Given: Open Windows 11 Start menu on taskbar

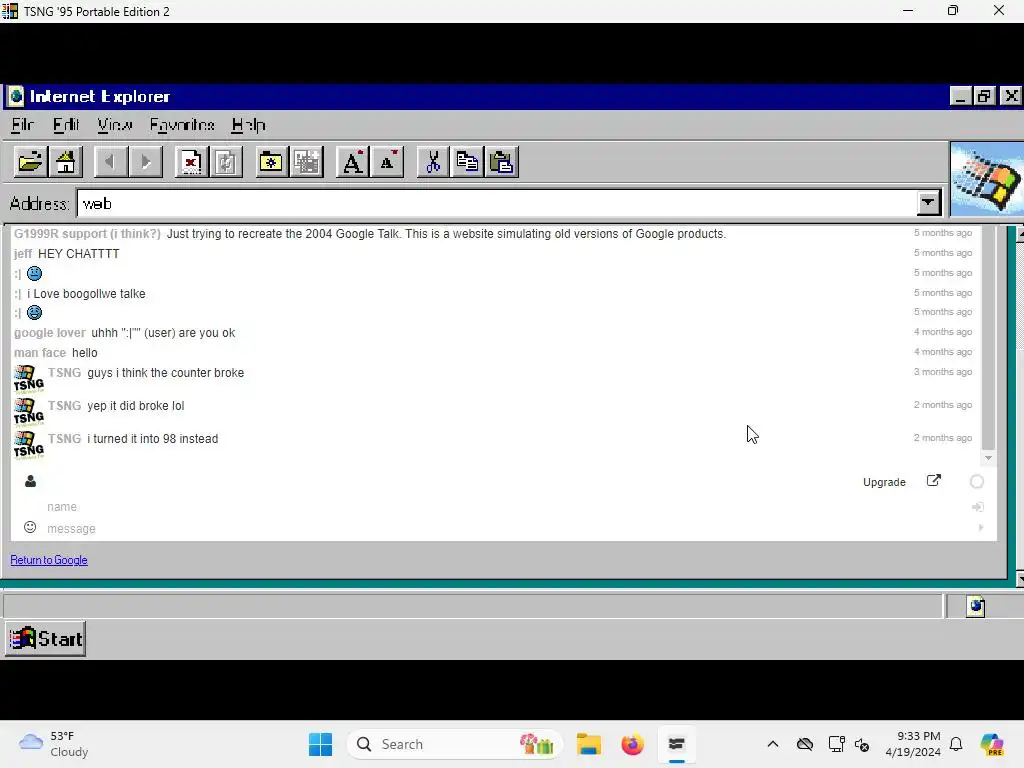Looking at the screenshot, I should tap(321, 744).
